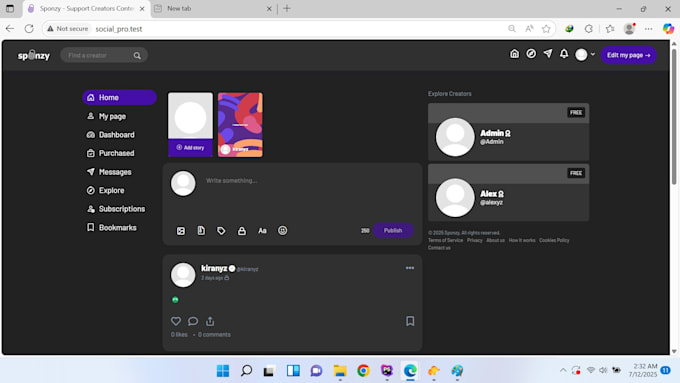680x383 pixels.
Task: Open a new browser tab with plus
Action: (287, 9)
